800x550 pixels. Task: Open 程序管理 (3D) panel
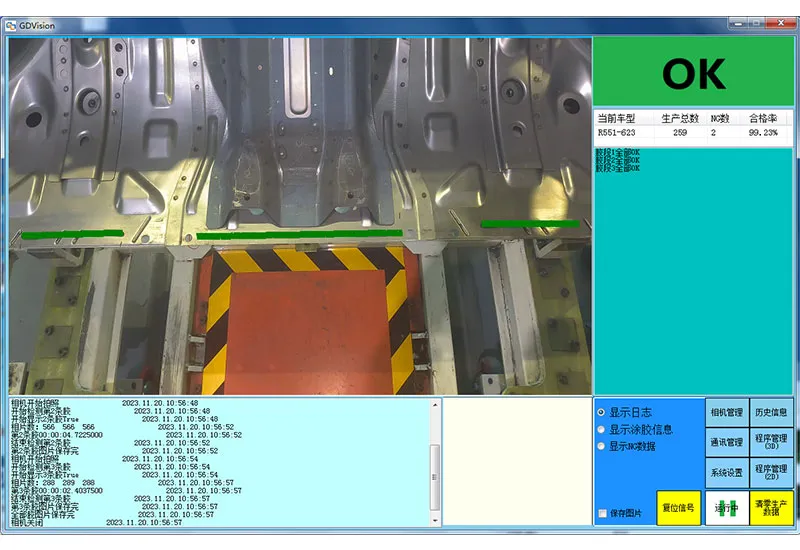(771, 441)
